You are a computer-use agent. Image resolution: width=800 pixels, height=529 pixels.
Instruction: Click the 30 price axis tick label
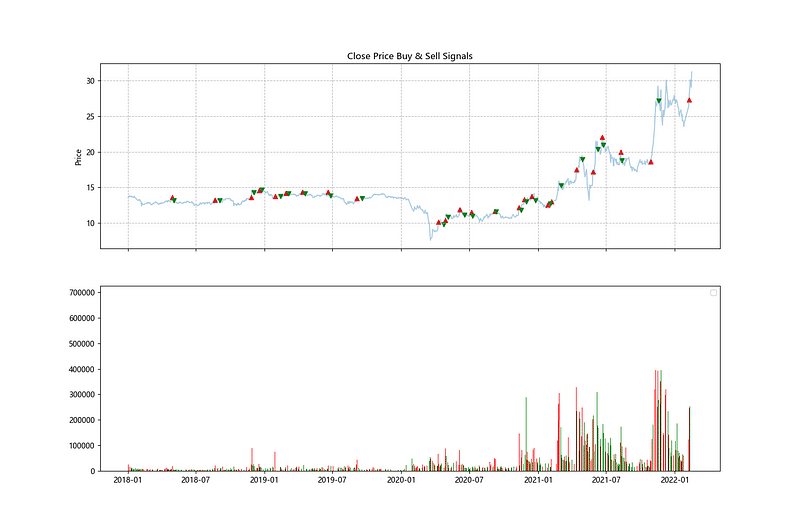pos(89,81)
